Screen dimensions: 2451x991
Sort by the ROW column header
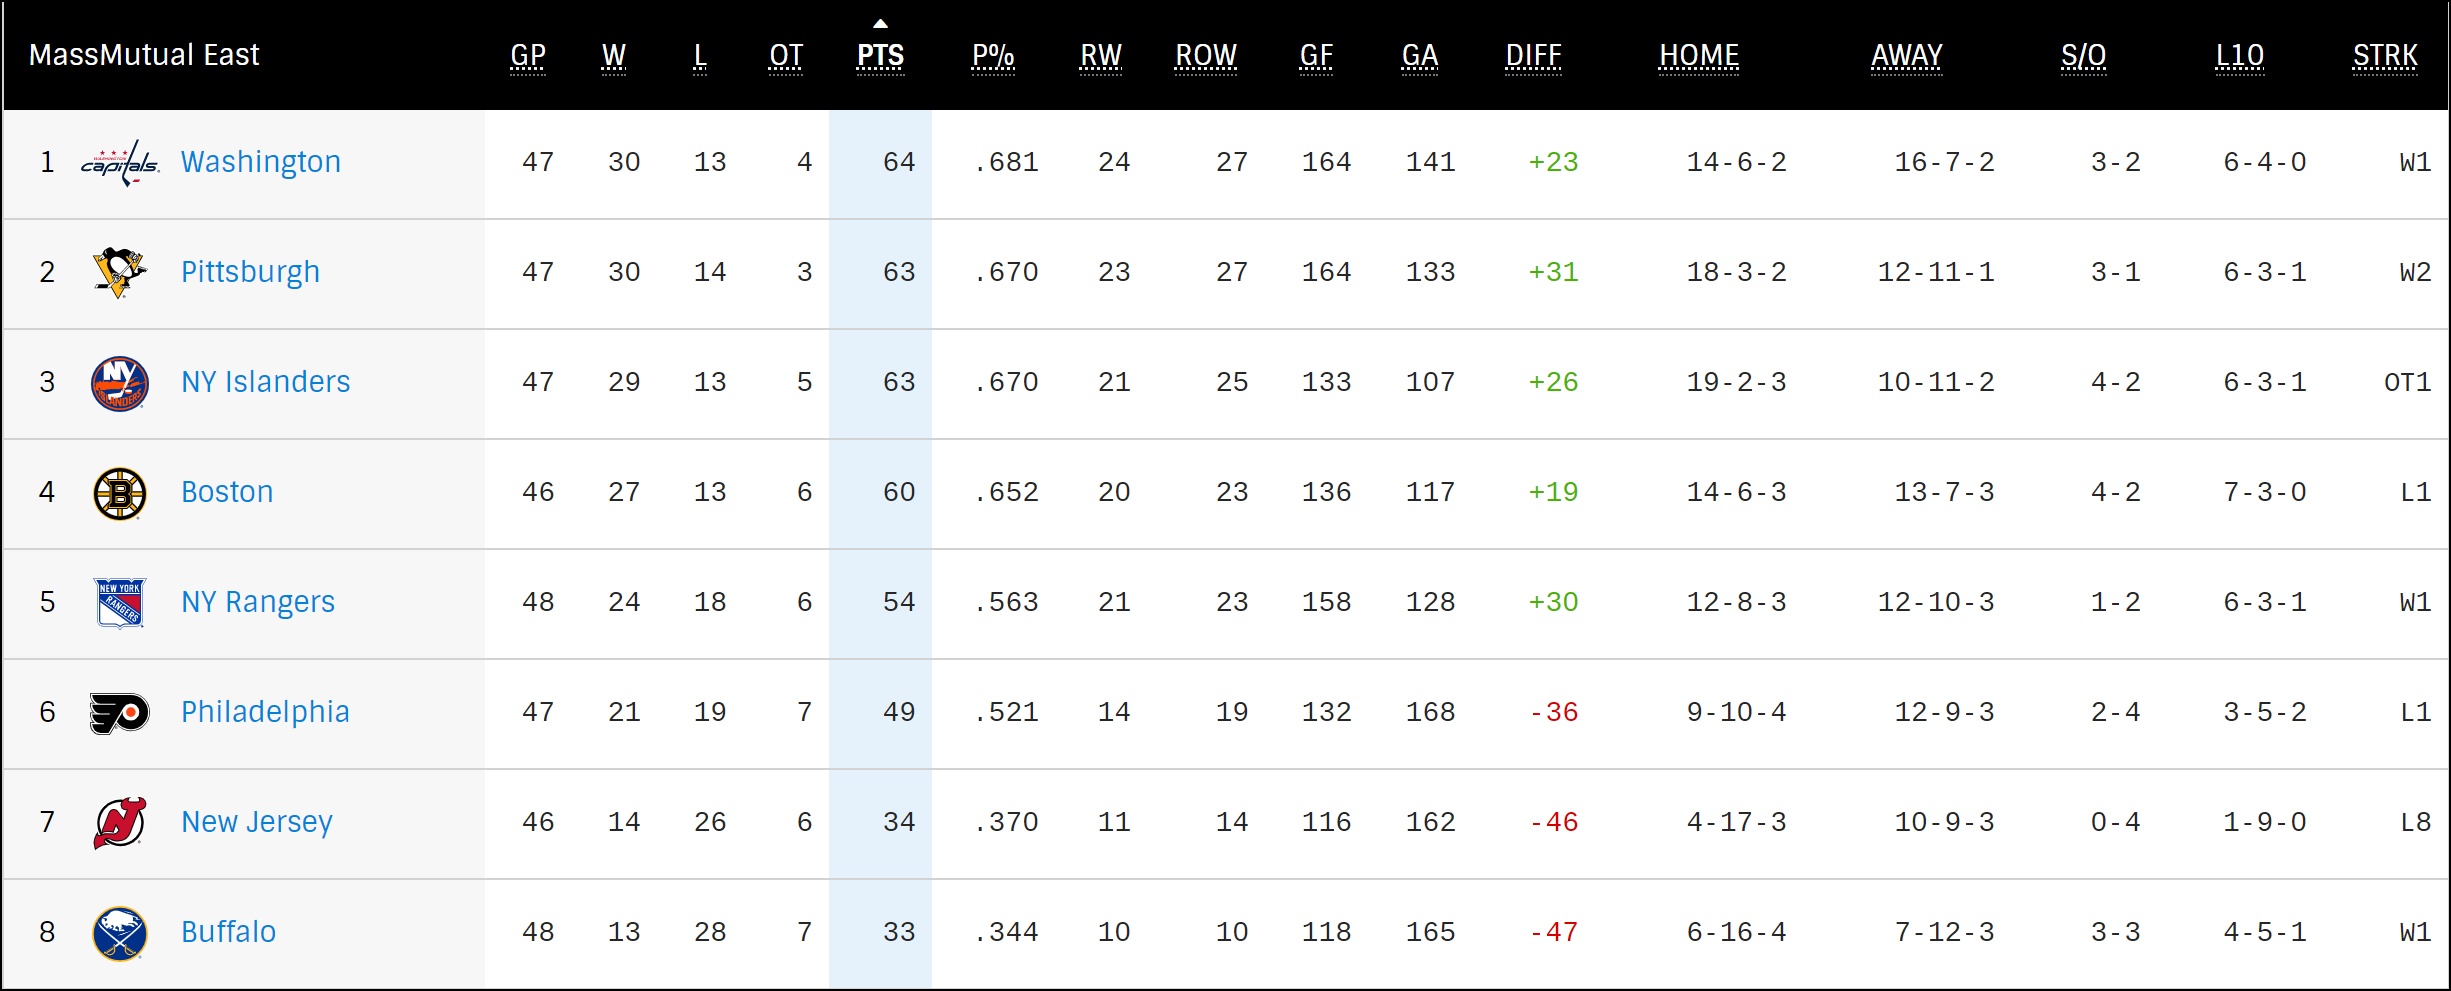click(1206, 56)
